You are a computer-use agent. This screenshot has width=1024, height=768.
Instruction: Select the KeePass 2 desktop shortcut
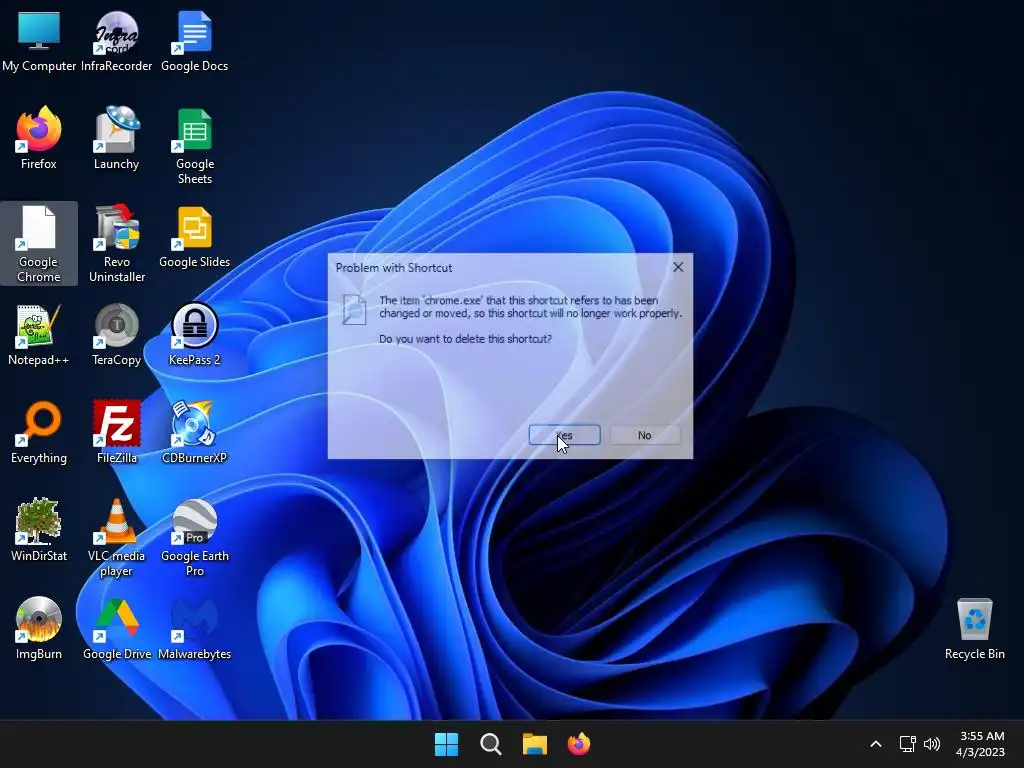coord(195,334)
